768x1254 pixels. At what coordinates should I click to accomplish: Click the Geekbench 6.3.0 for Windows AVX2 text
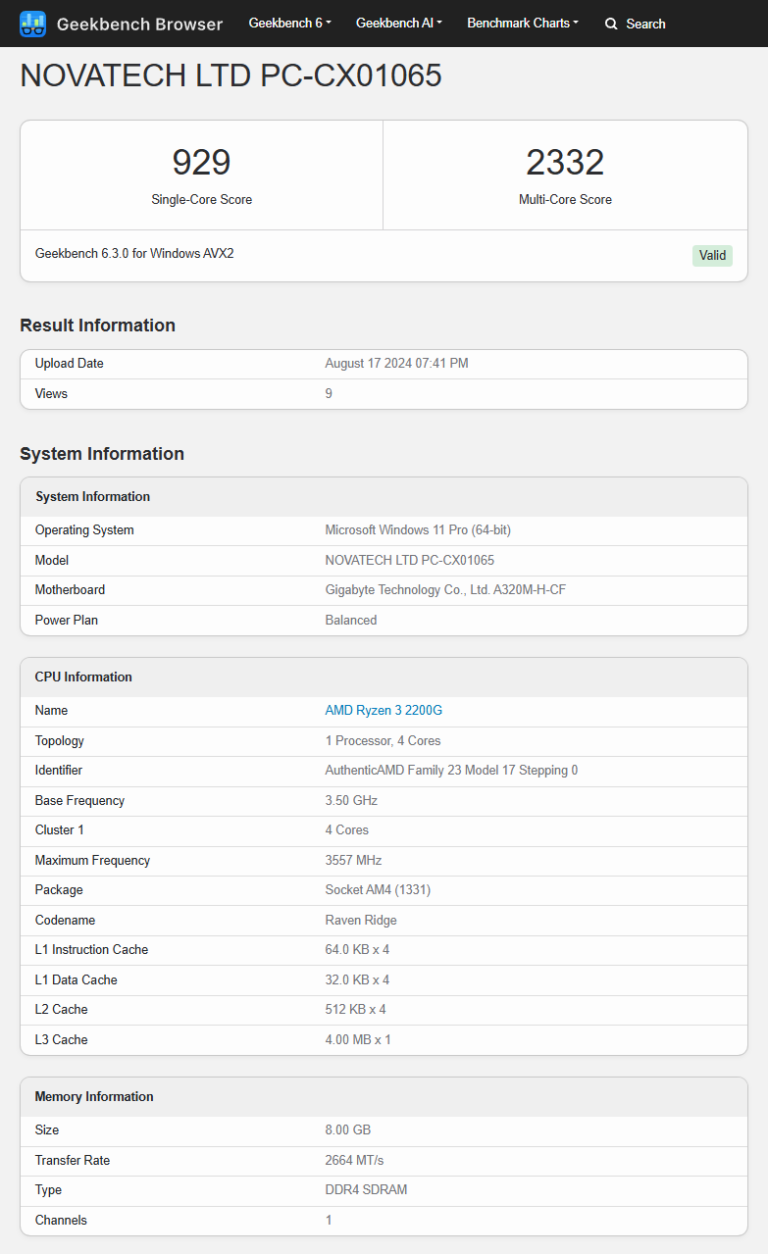(x=134, y=254)
